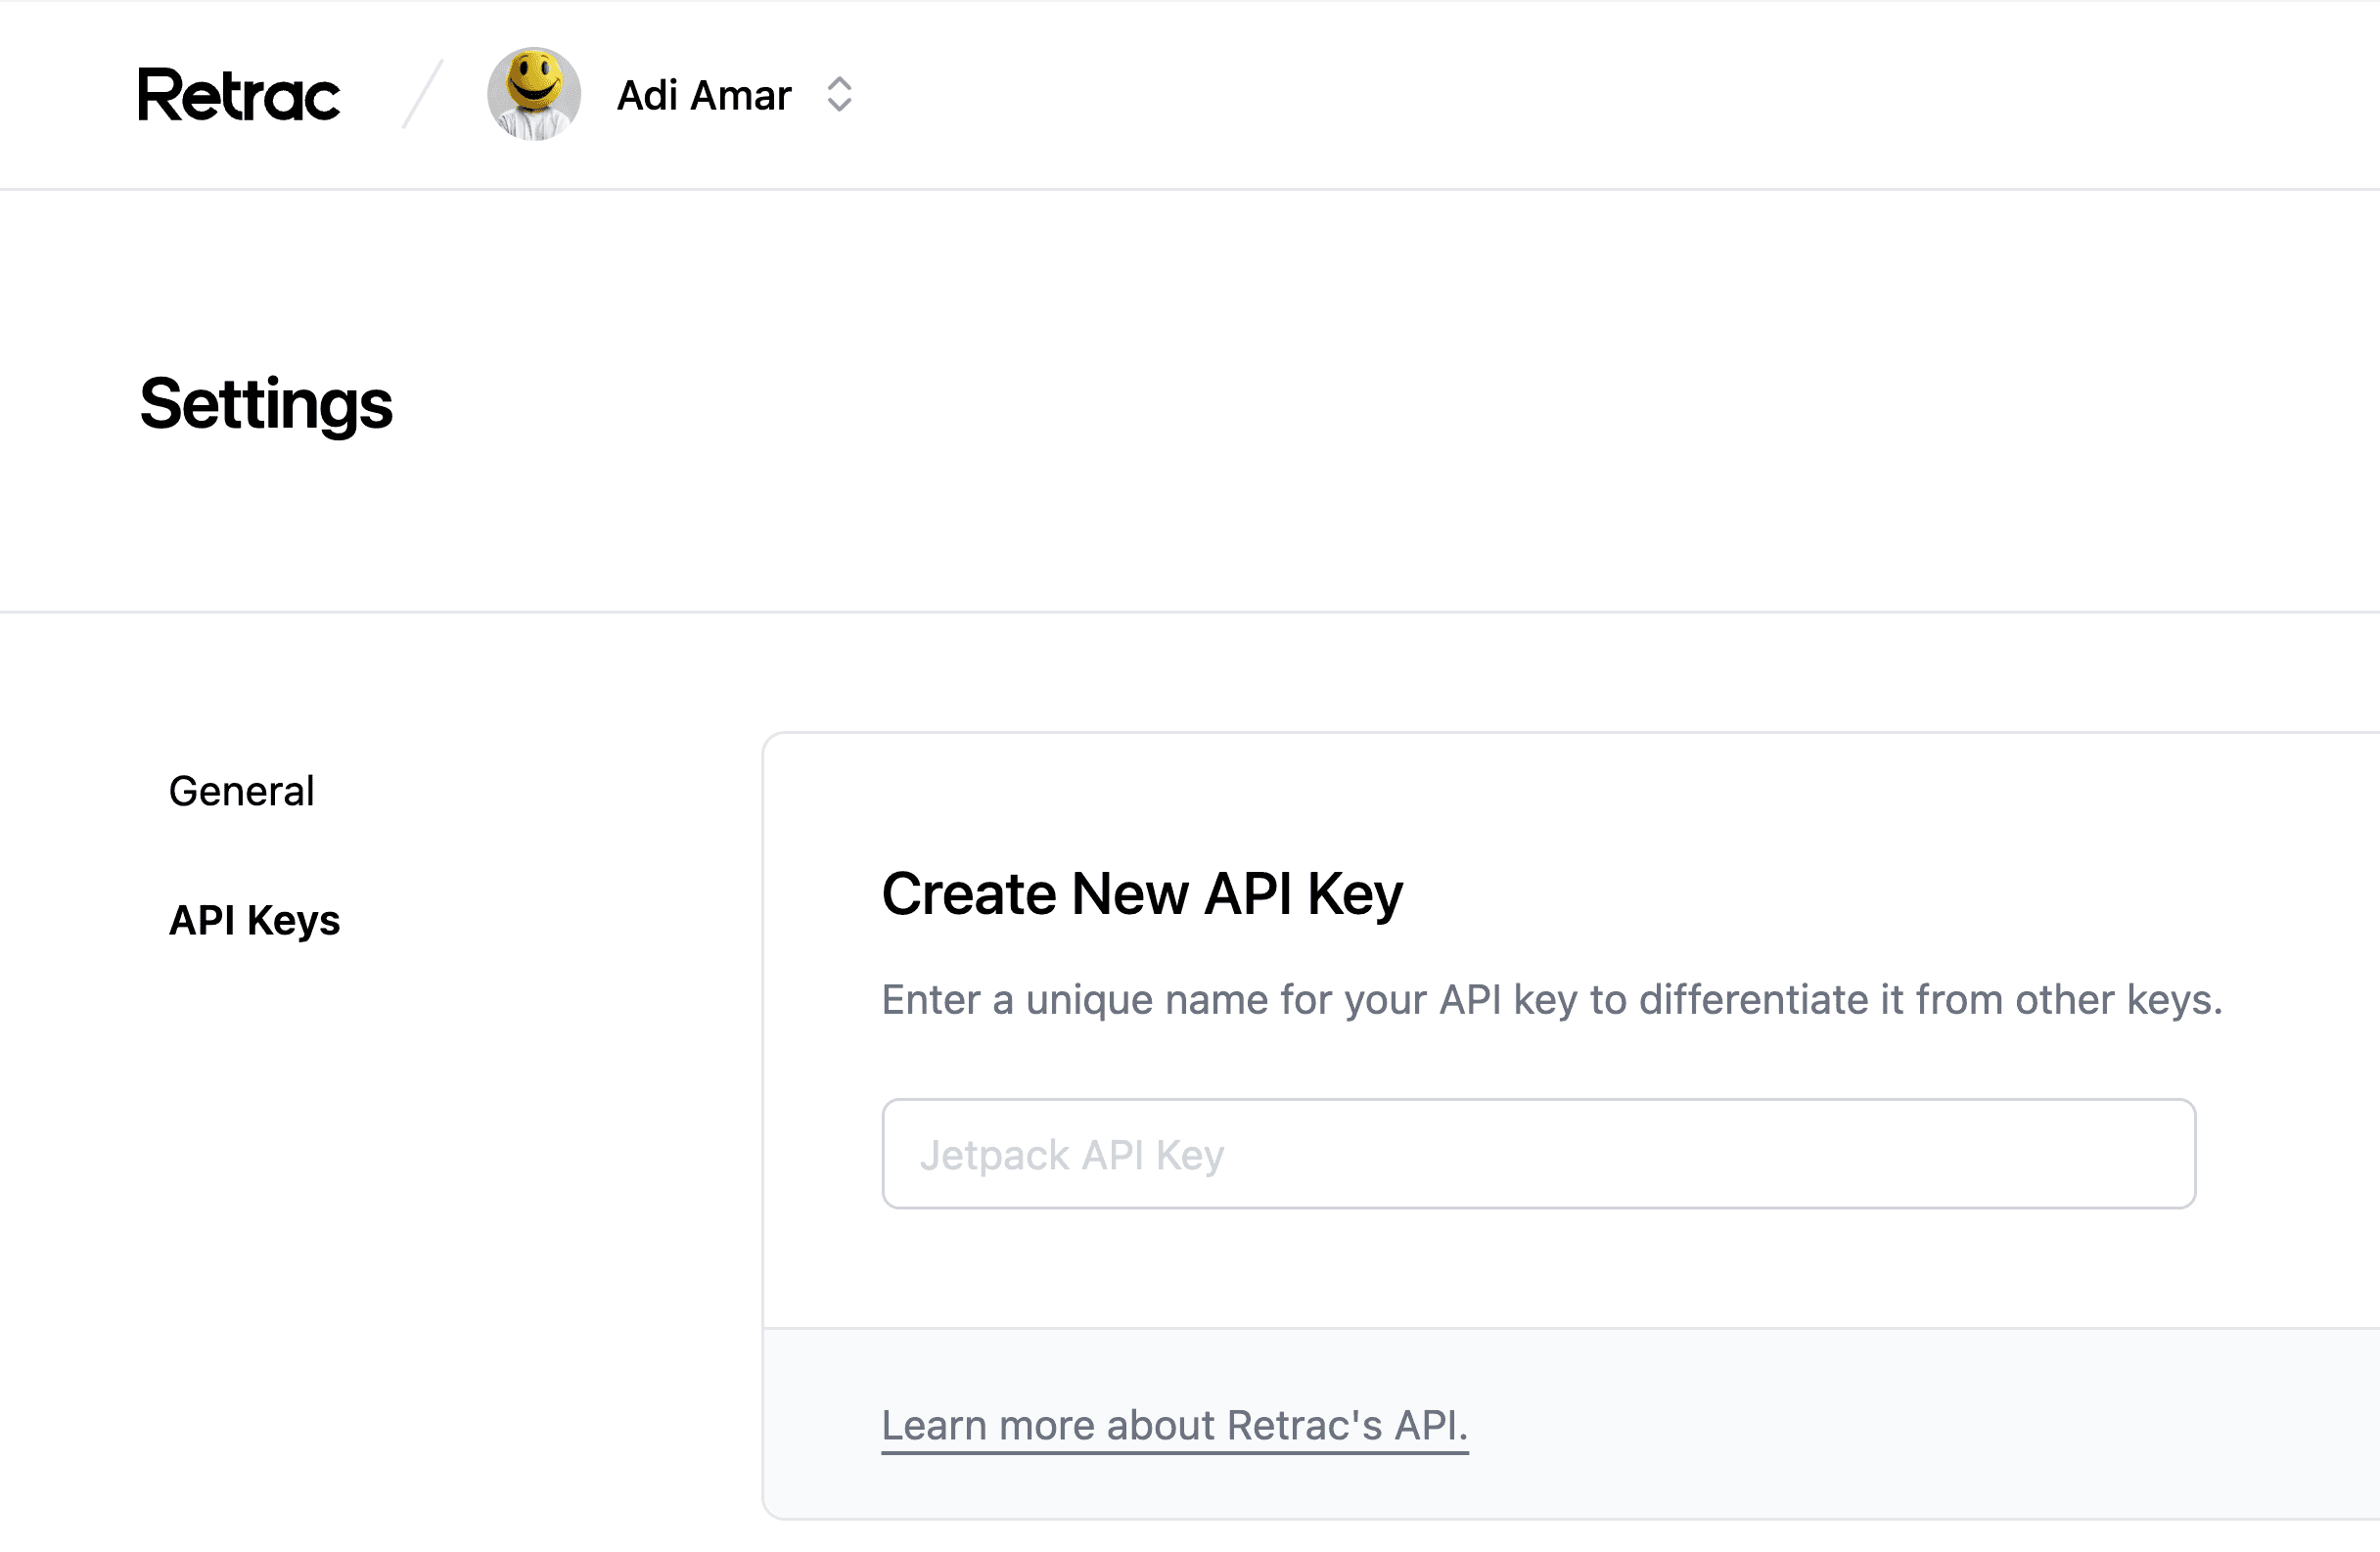
Task: Click the Settings page title
Action: tap(266, 404)
